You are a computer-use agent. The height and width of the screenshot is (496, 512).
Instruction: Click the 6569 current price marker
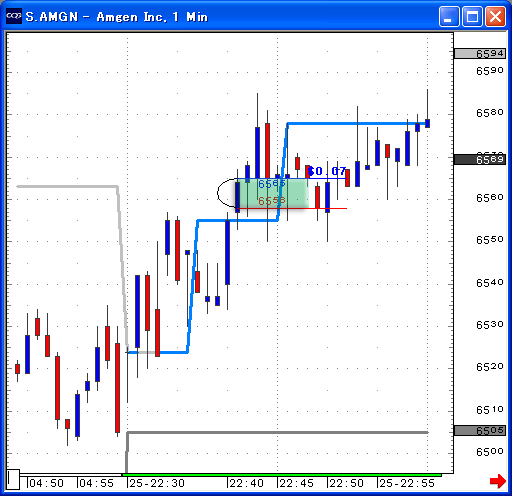(480, 159)
